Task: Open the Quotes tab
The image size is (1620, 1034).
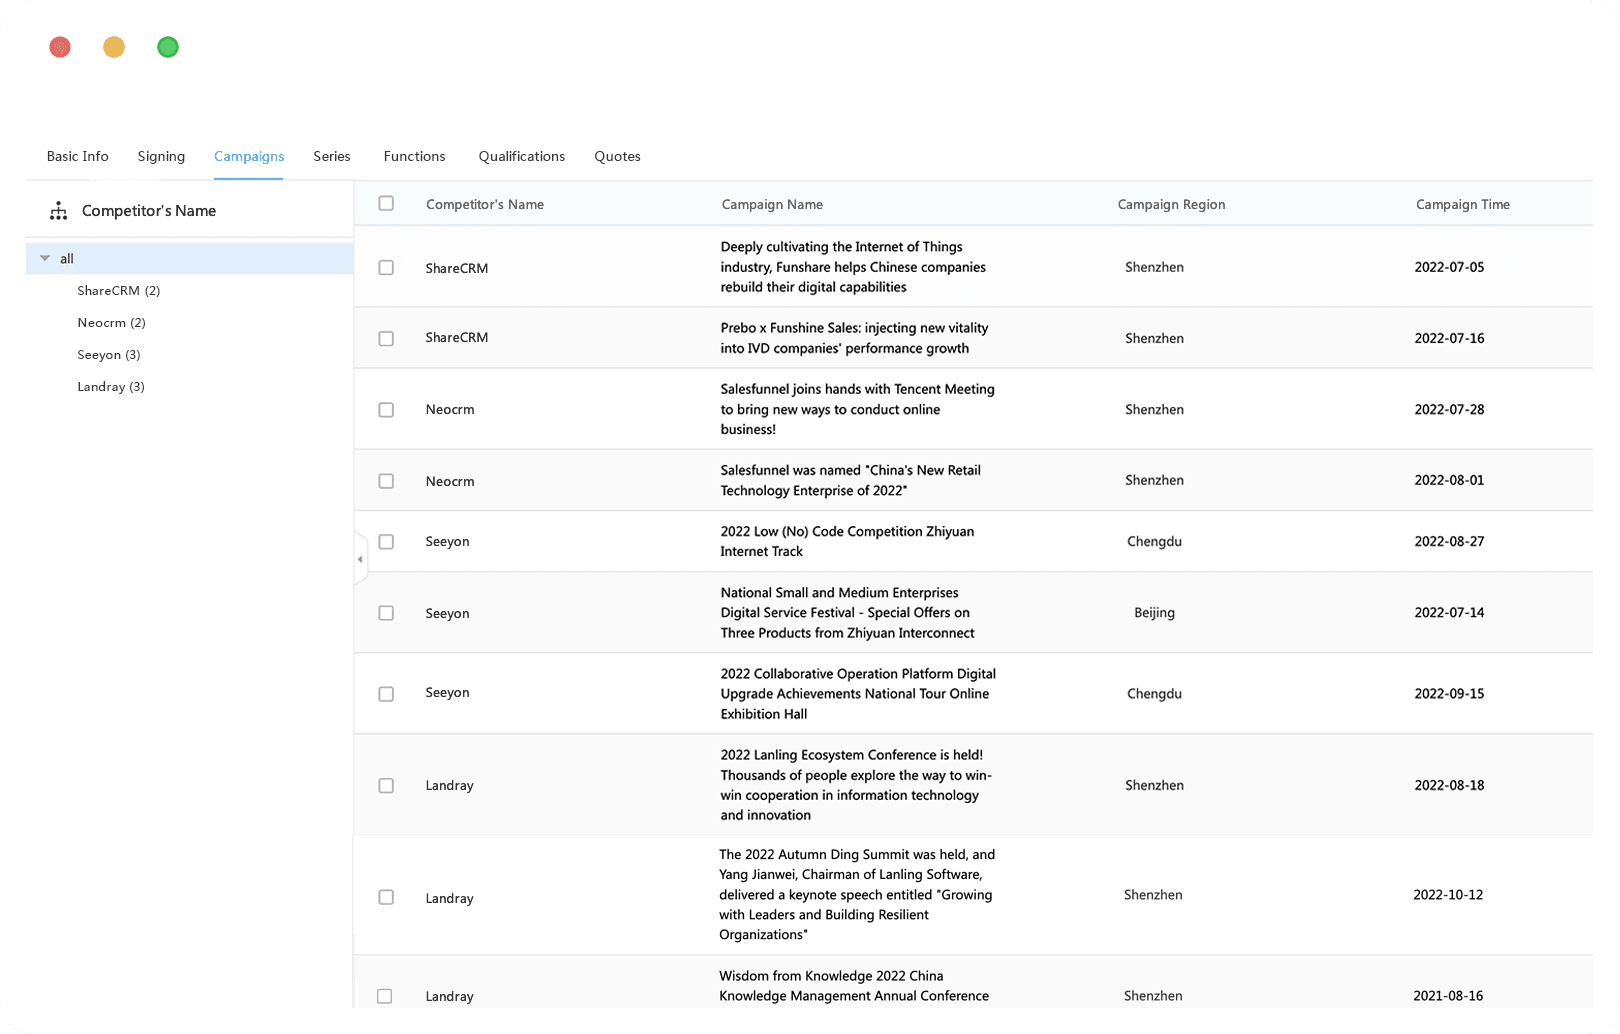Action: point(618,156)
